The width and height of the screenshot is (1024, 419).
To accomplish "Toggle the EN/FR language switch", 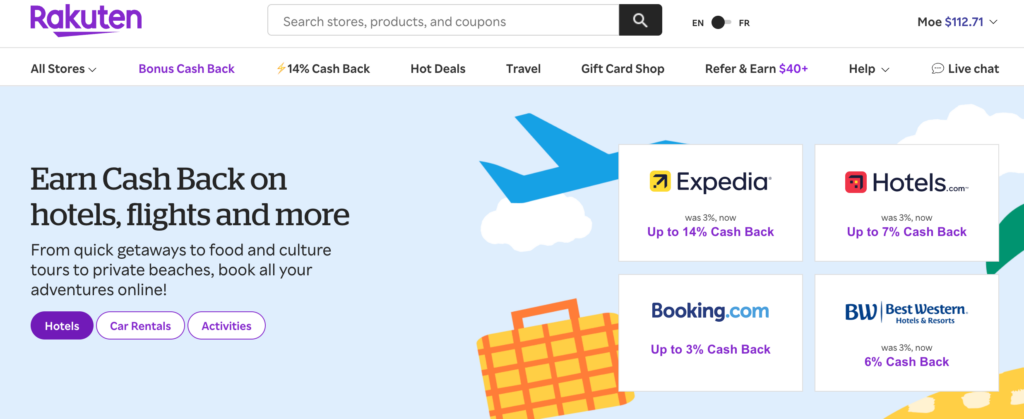I will pos(720,22).
